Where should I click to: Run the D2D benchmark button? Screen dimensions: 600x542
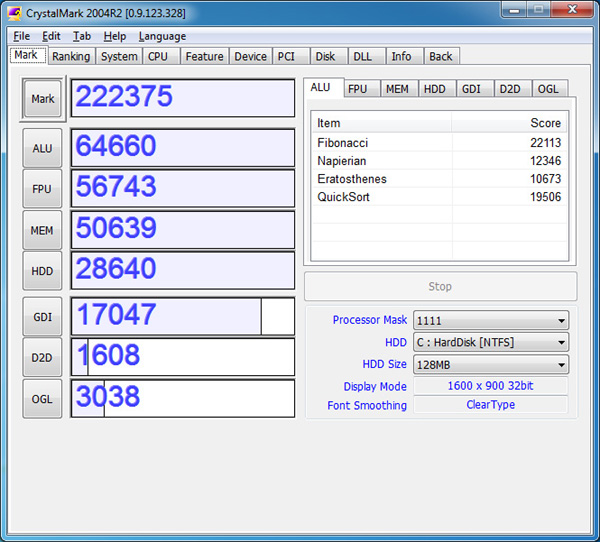(x=42, y=357)
